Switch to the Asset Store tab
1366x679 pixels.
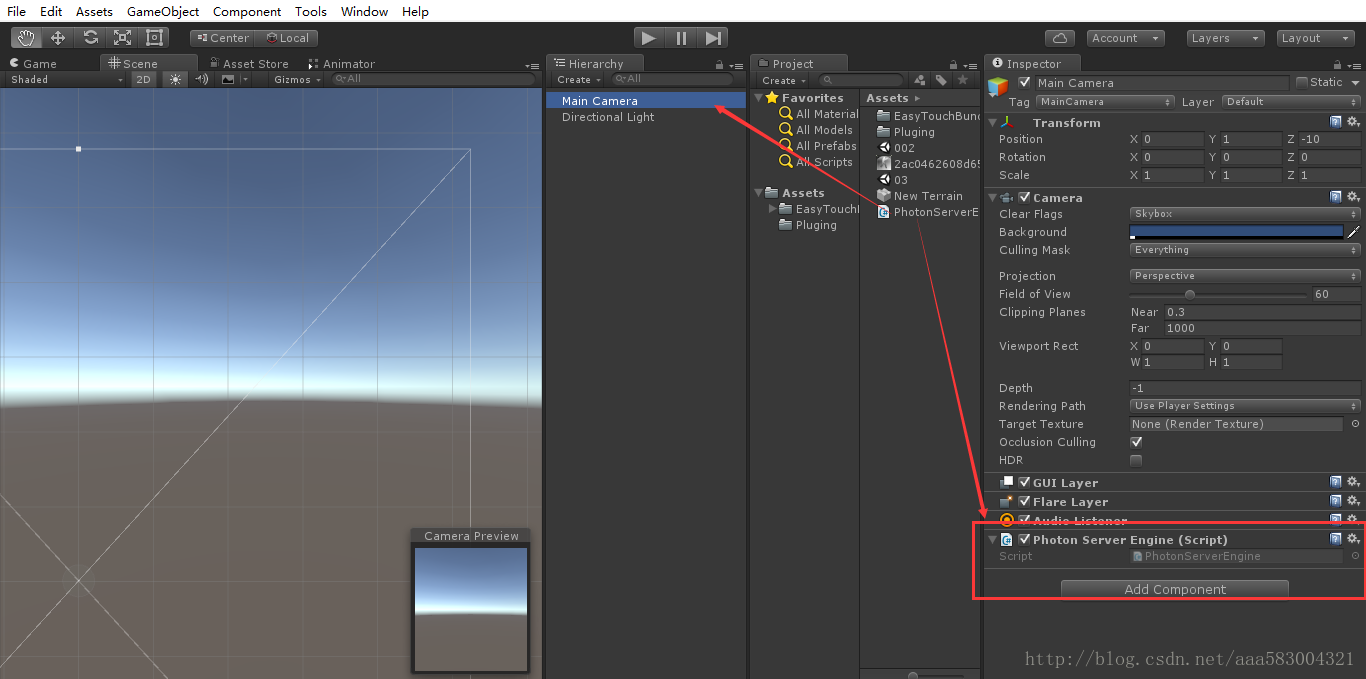255,63
